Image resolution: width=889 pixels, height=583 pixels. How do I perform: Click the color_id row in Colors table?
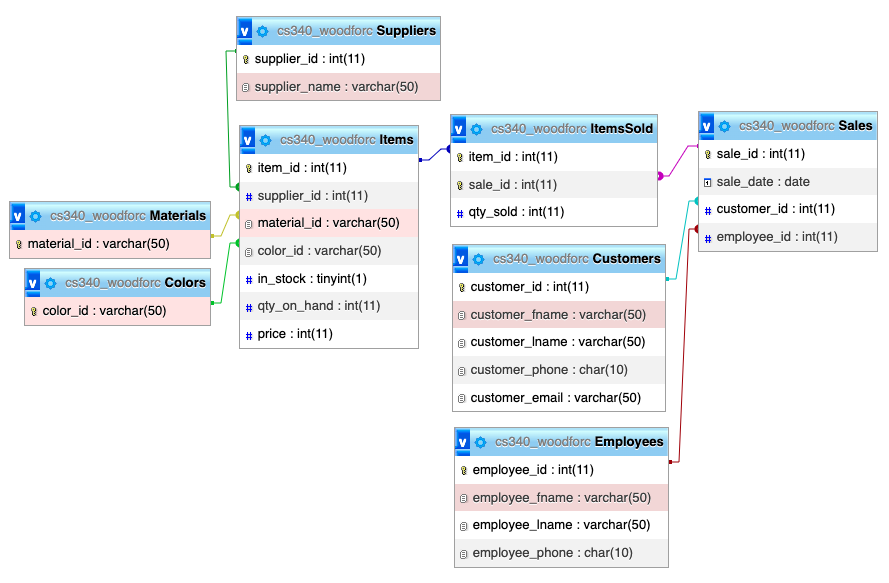(117, 310)
